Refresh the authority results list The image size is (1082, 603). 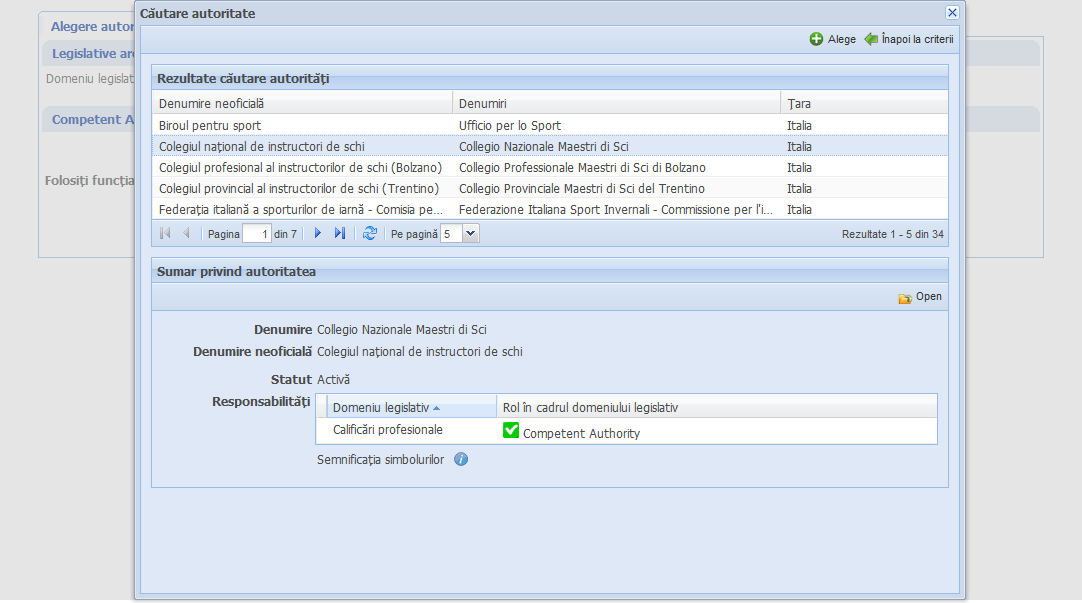click(370, 233)
